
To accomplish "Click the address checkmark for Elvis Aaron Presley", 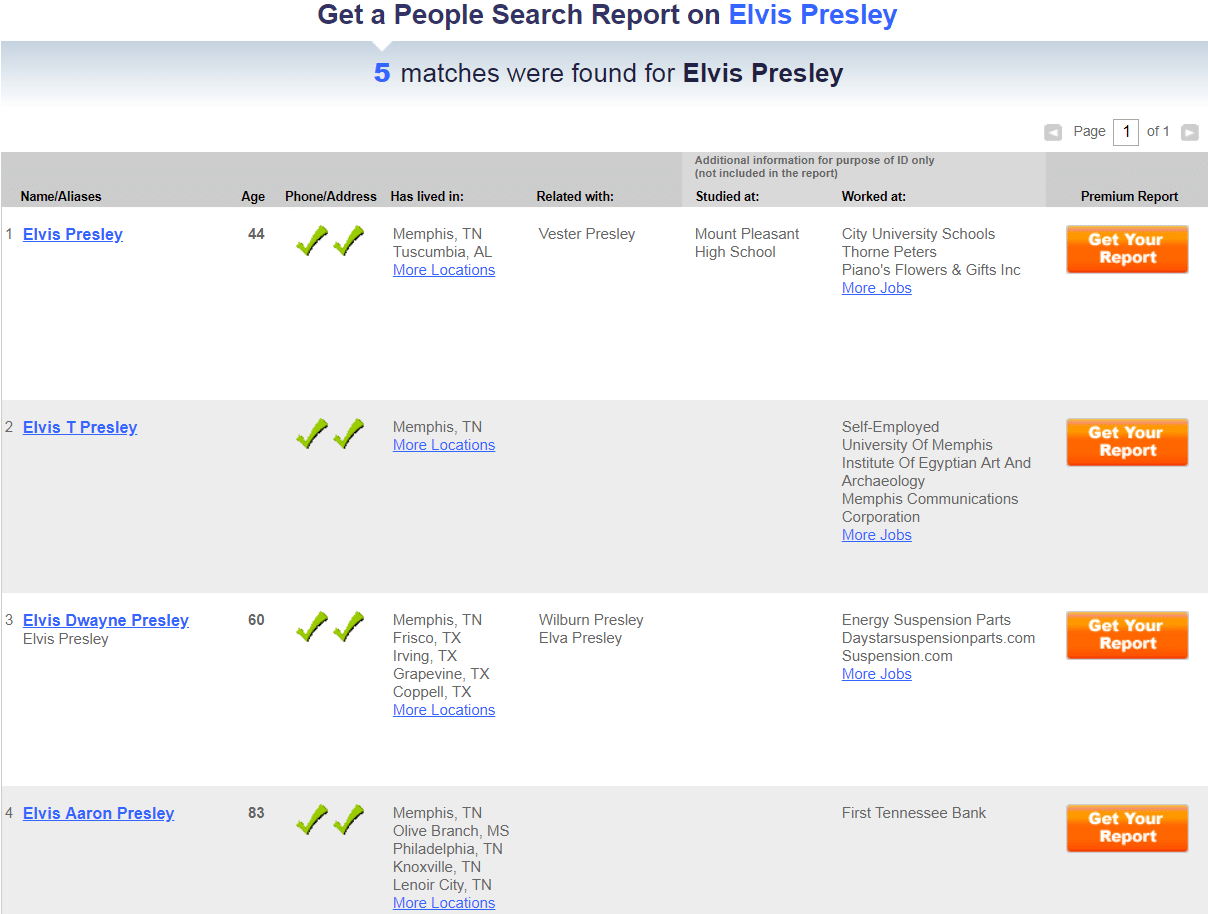I will click(x=349, y=819).
